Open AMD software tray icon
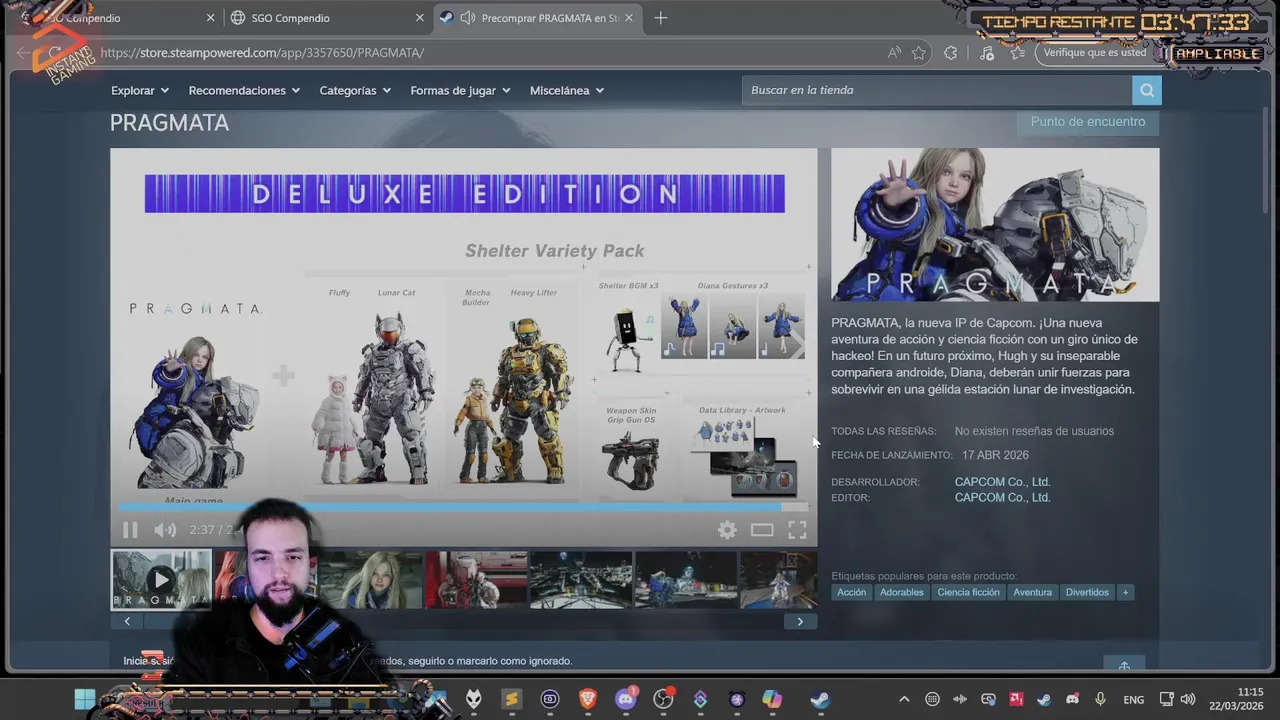Image resolution: width=1280 pixels, height=720 pixels. pos(1016,699)
